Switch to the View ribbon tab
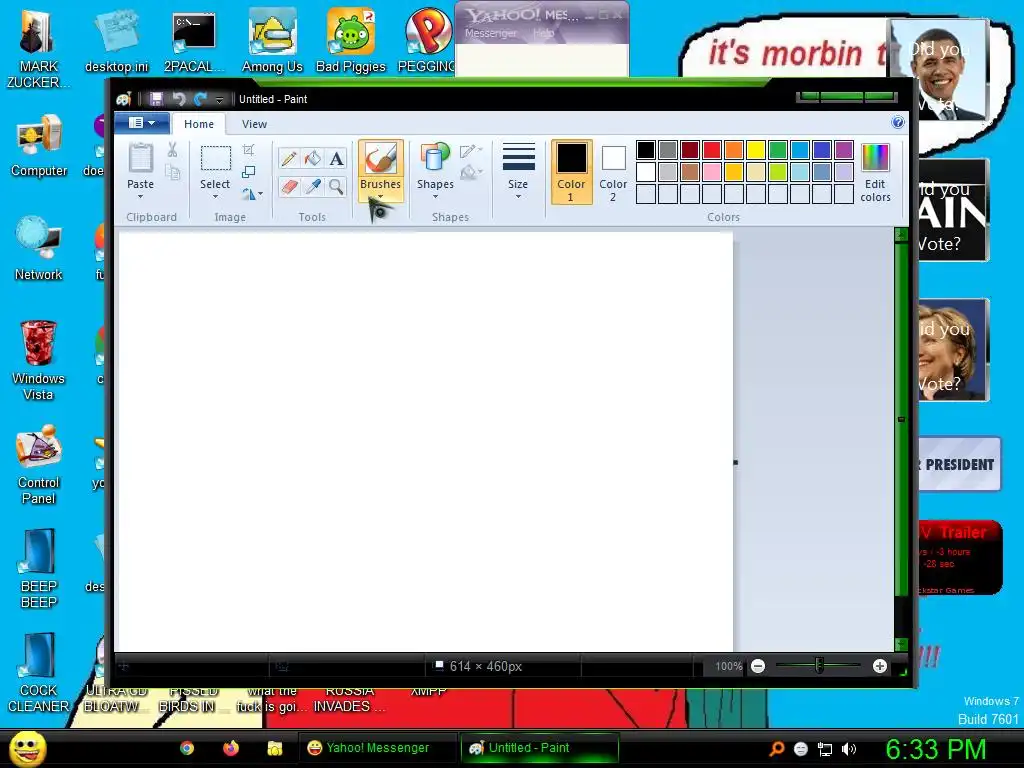The height and width of the screenshot is (768, 1024). coord(254,124)
